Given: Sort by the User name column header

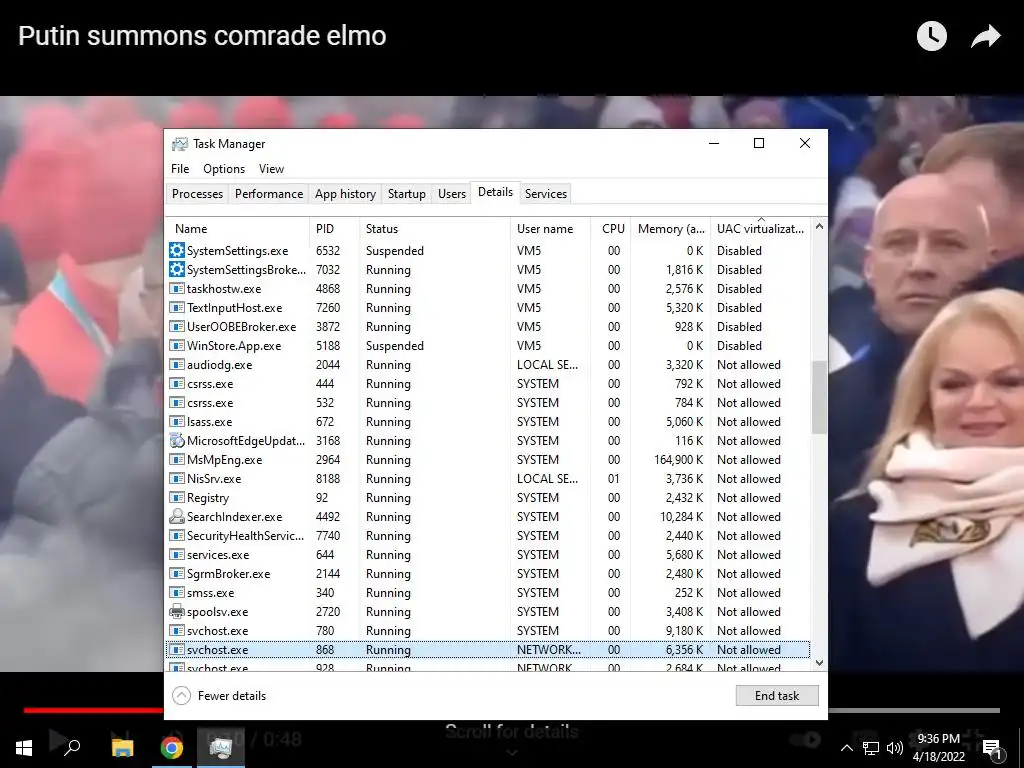Looking at the screenshot, I should (551, 229).
